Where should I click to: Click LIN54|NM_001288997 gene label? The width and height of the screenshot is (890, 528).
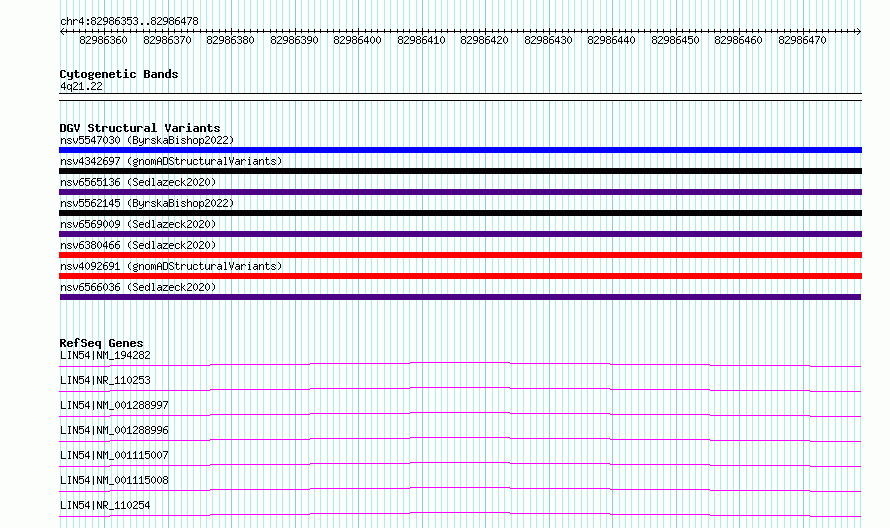coord(114,405)
